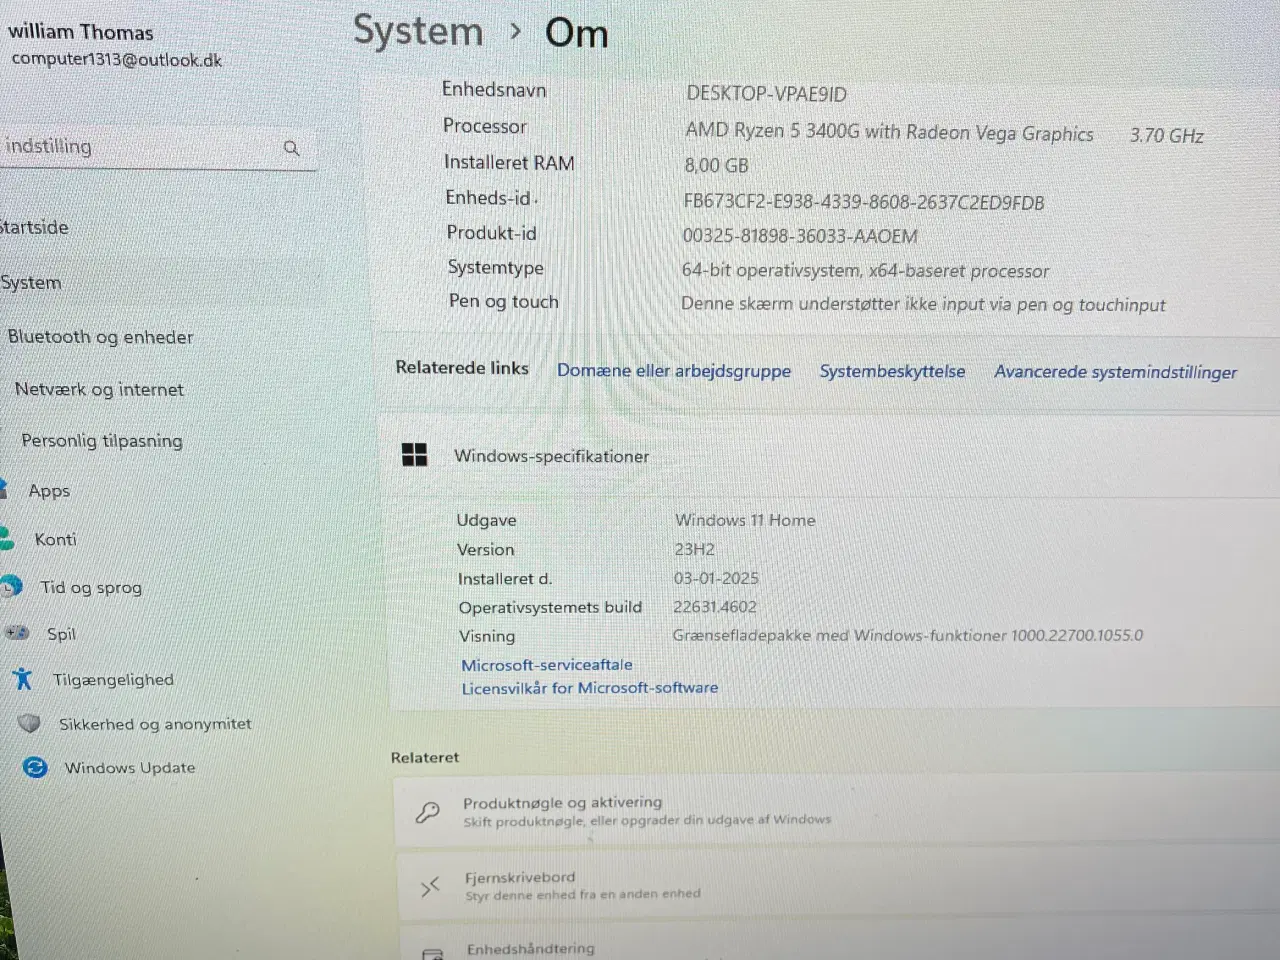Screen dimensions: 1280x960
Task: Select the install date 03-01-2025
Action: pos(716,578)
